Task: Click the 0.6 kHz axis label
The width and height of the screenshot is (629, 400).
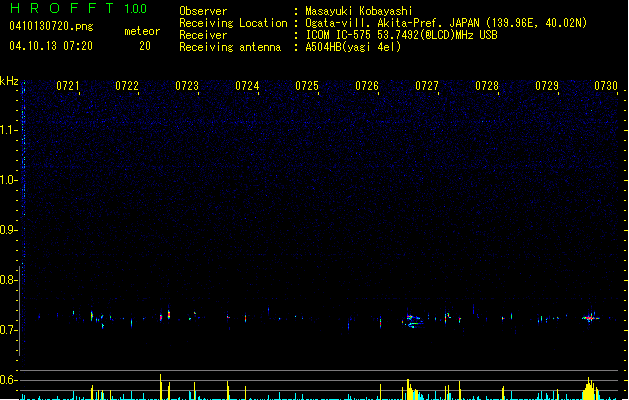Action: point(8,380)
